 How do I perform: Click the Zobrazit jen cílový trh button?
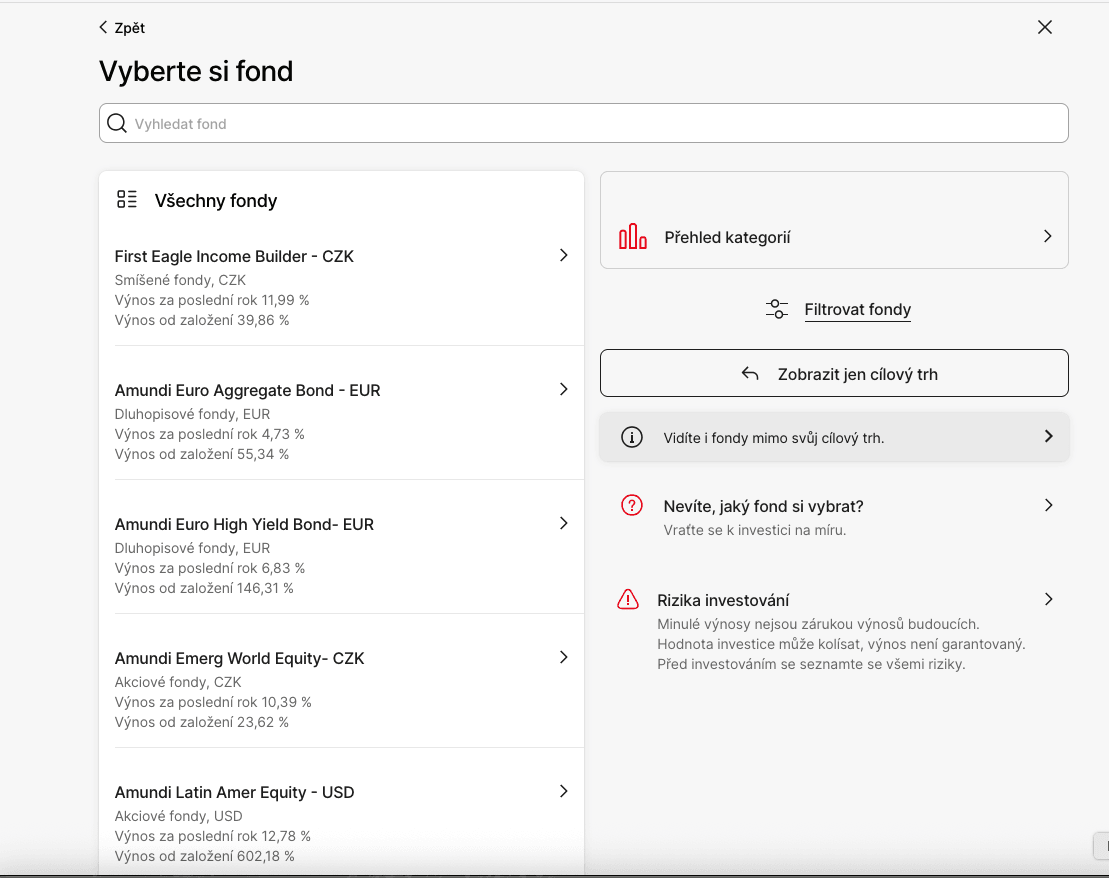point(834,373)
